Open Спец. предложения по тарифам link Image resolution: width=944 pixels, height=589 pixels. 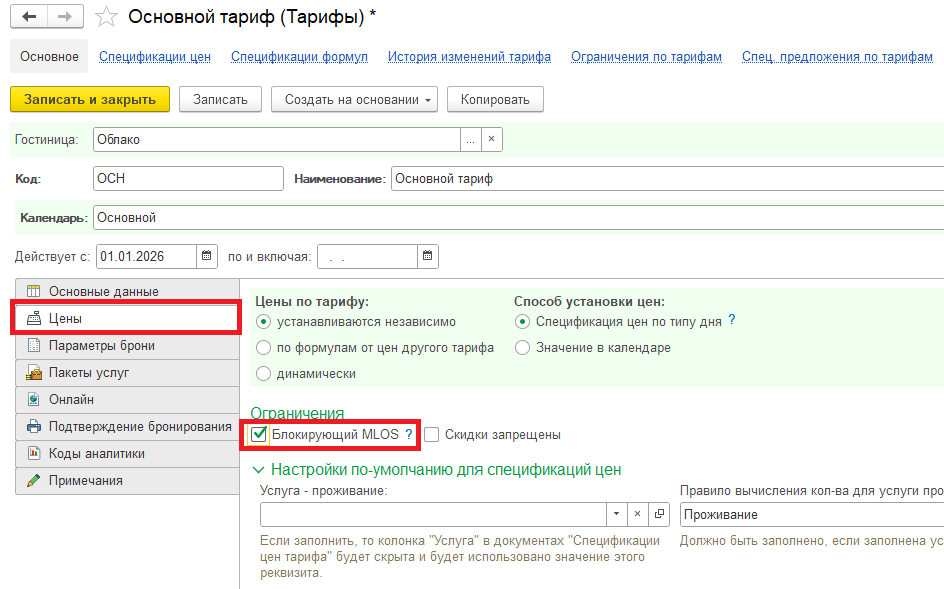837,57
